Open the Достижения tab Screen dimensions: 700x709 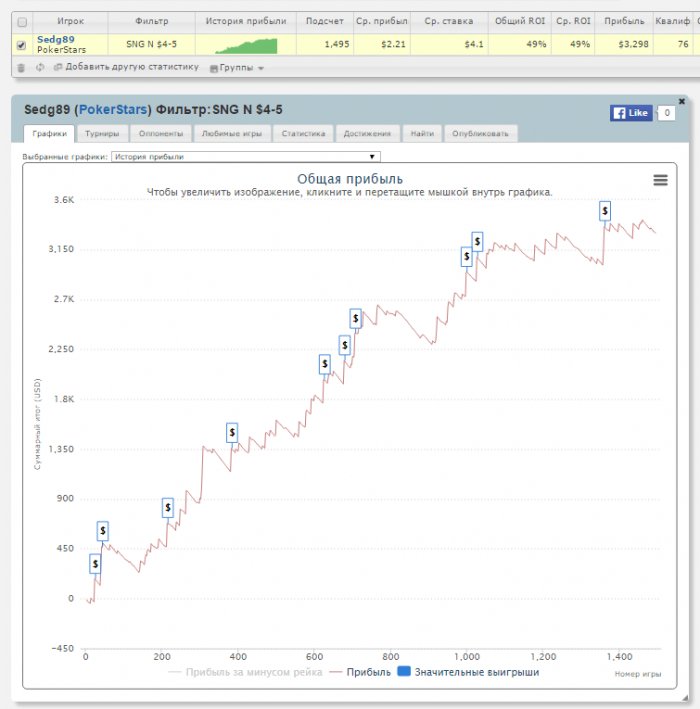coord(367,133)
